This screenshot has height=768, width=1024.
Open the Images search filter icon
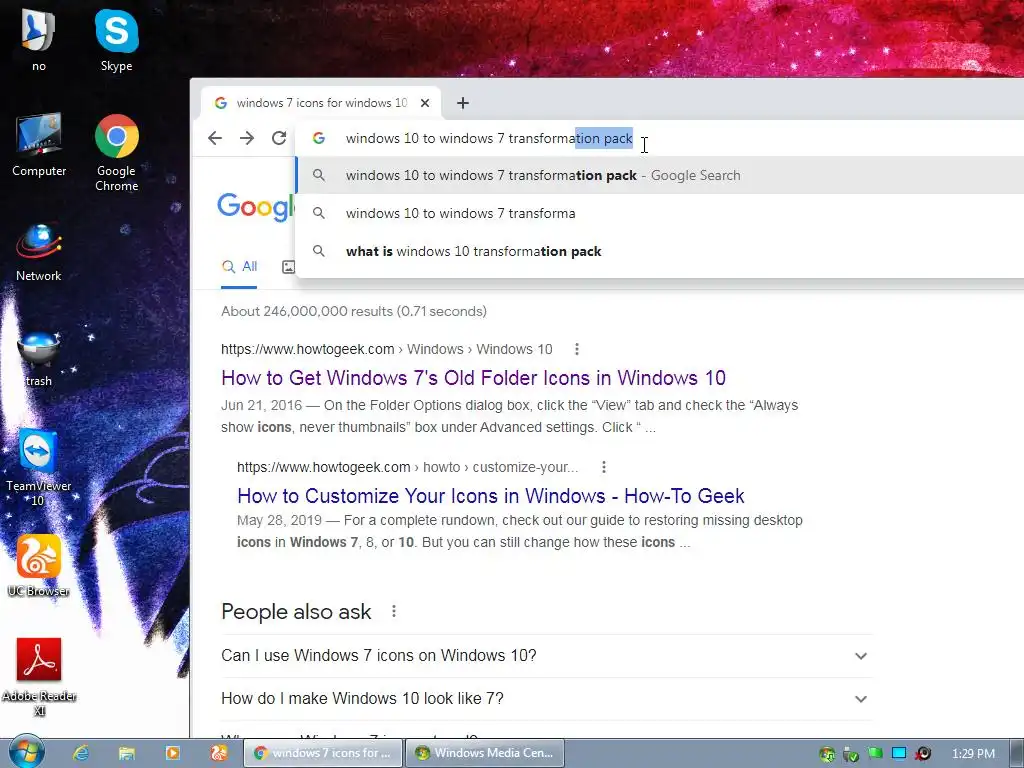click(x=288, y=266)
